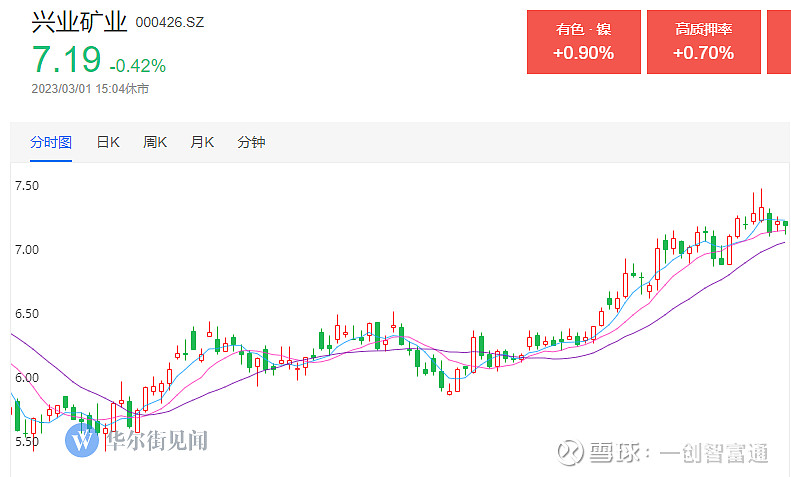Click the 高质押率 +0.70% tile
The height and width of the screenshot is (477, 791).
tap(704, 42)
